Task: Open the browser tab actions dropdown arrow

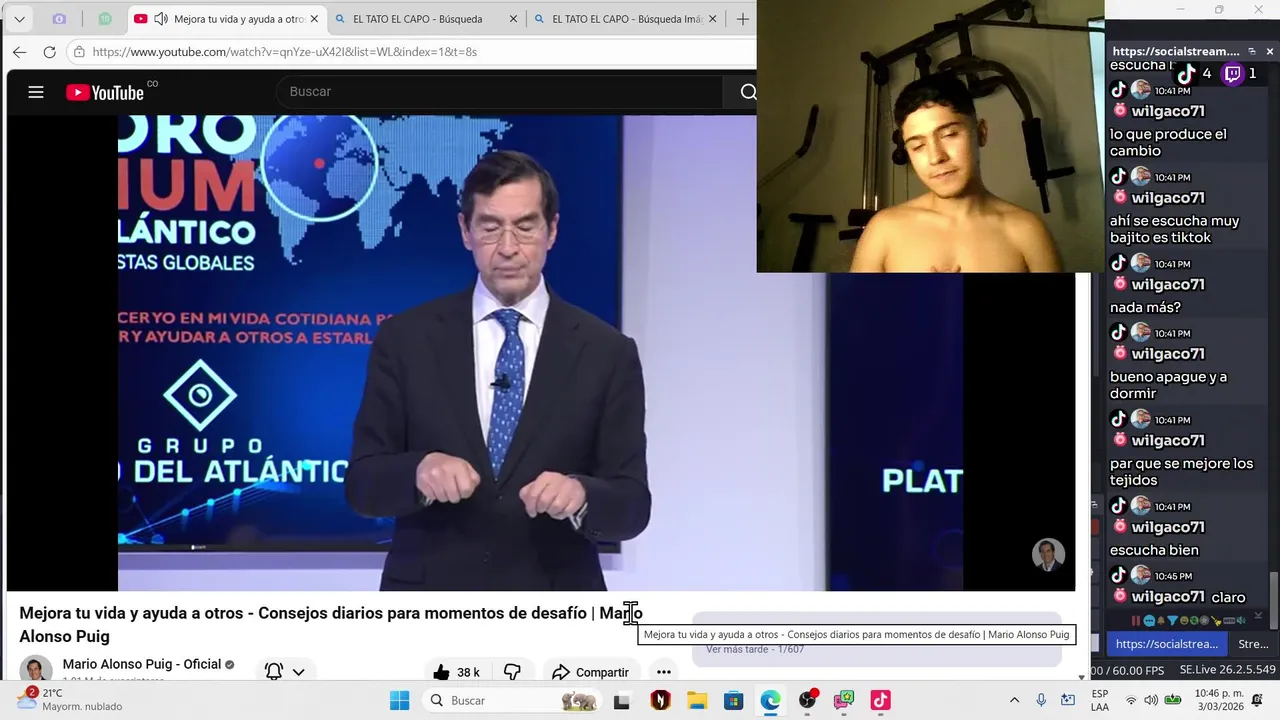Action: [x=19, y=19]
